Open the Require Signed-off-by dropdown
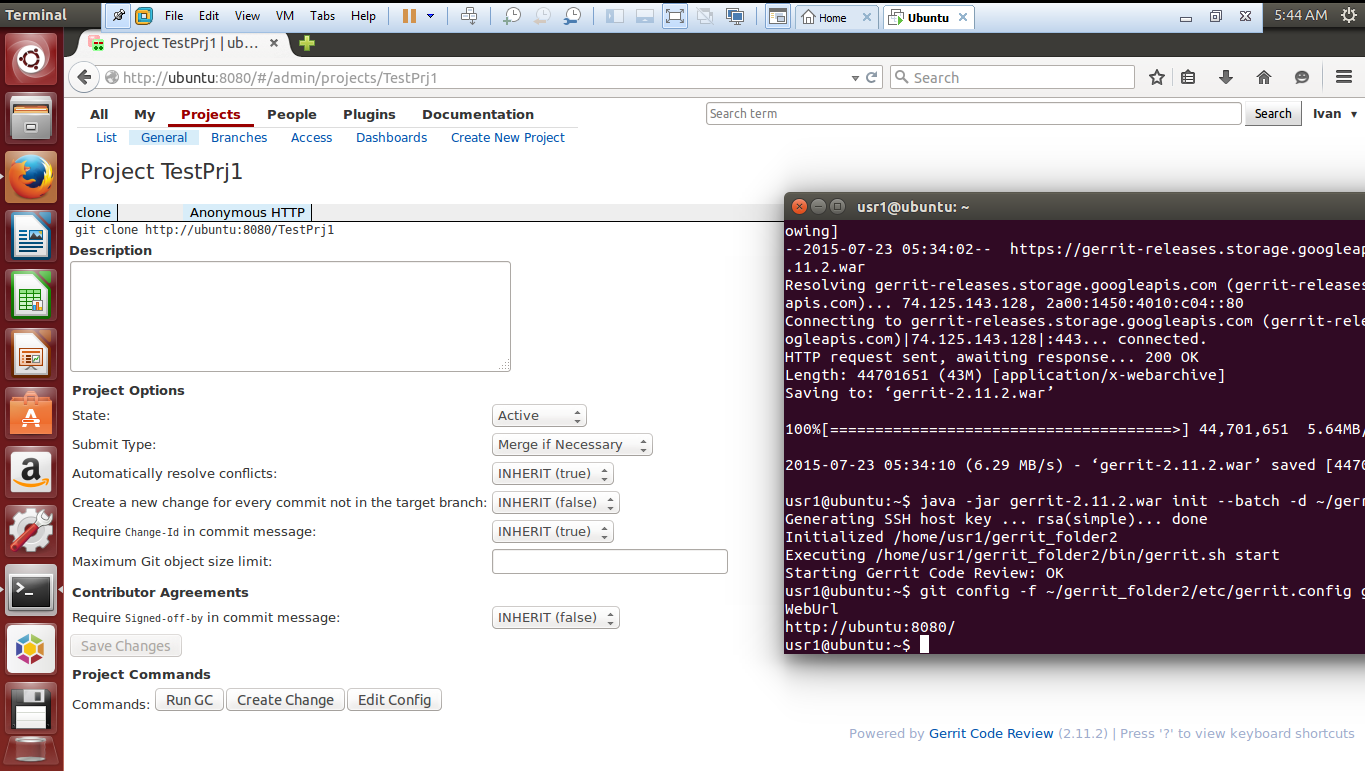 (555, 618)
